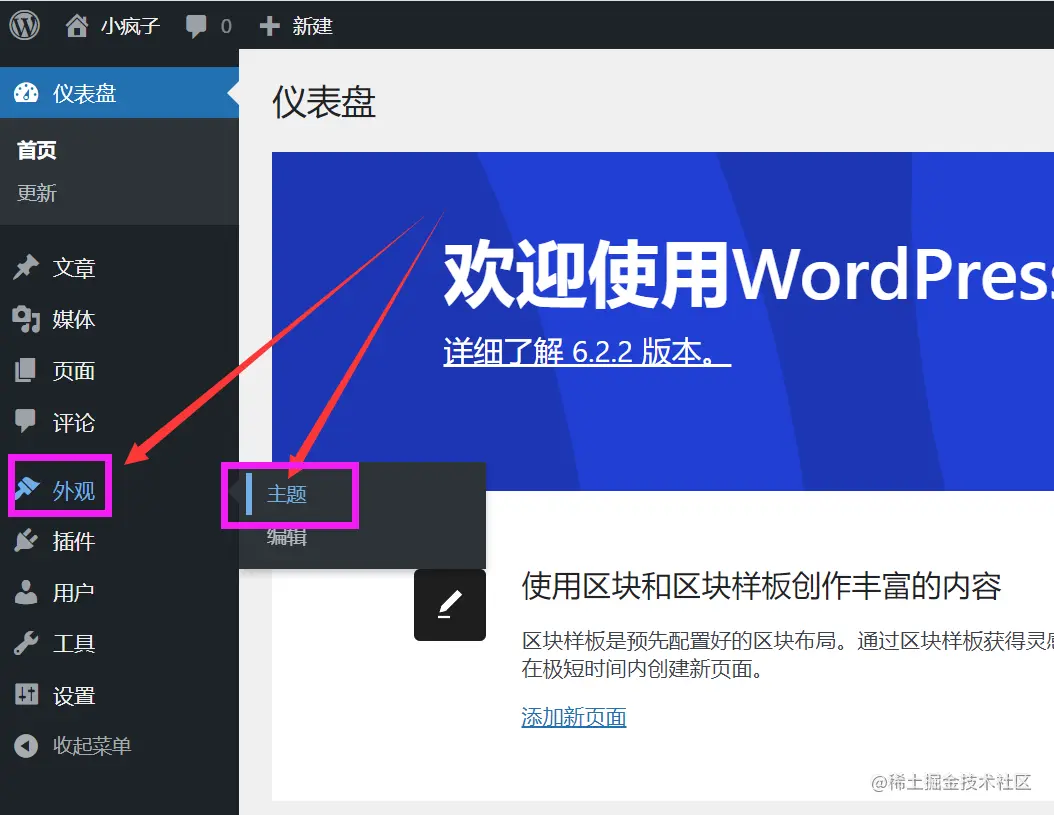
Task: Click the comment icon for 评论
Action: (26, 421)
